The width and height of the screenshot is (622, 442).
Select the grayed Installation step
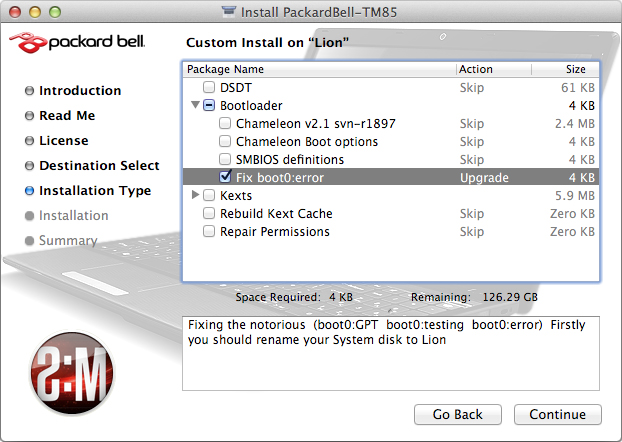[x=73, y=215]
